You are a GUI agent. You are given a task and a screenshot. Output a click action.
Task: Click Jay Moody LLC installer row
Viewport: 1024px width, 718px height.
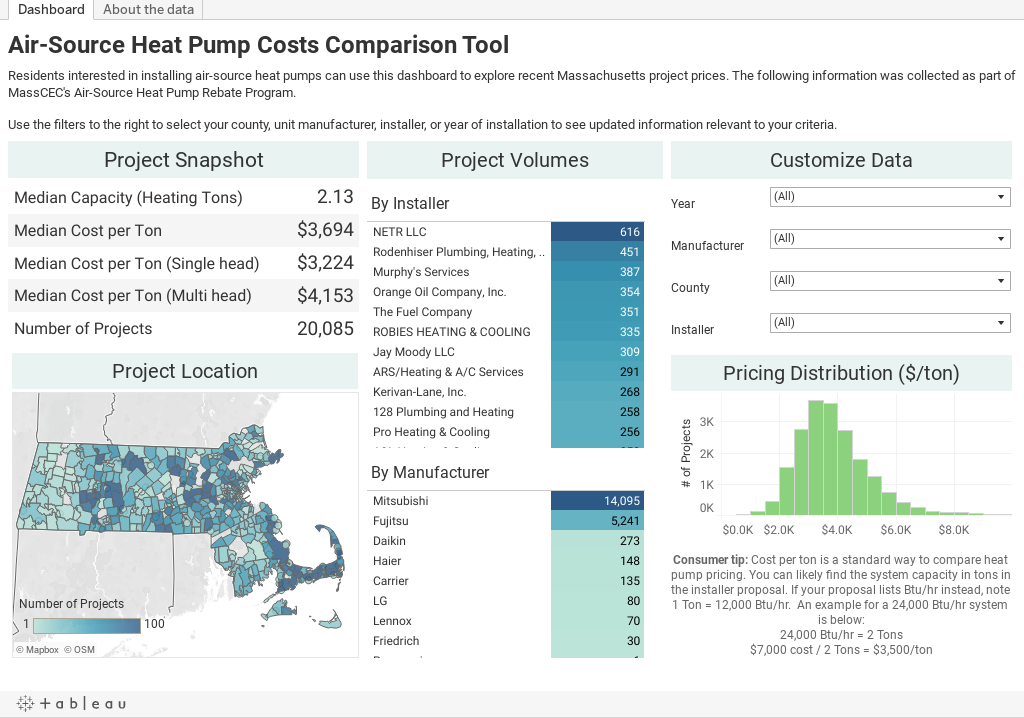tap(505, 352)
